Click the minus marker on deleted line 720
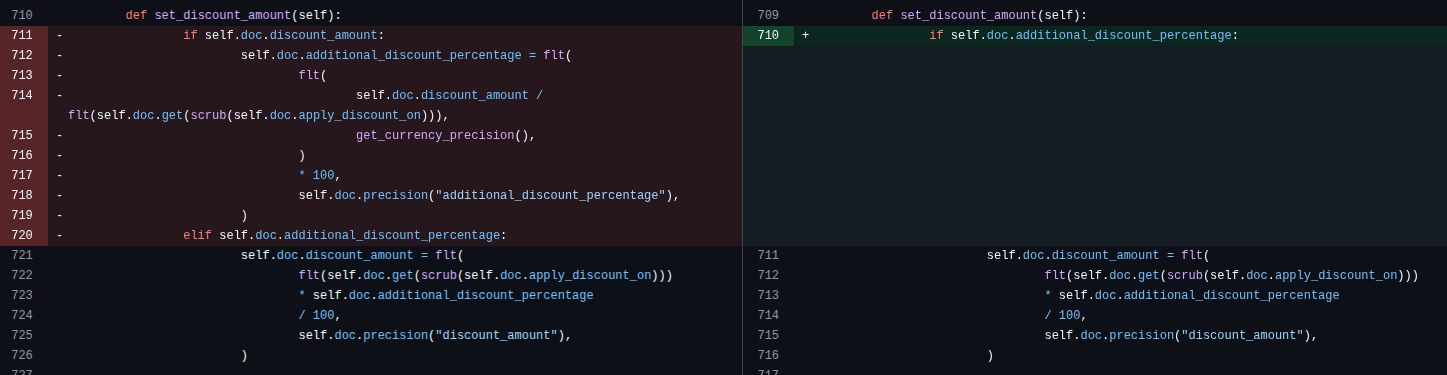The width and height of the screenshot is (1447, 375). coord(59,236)
